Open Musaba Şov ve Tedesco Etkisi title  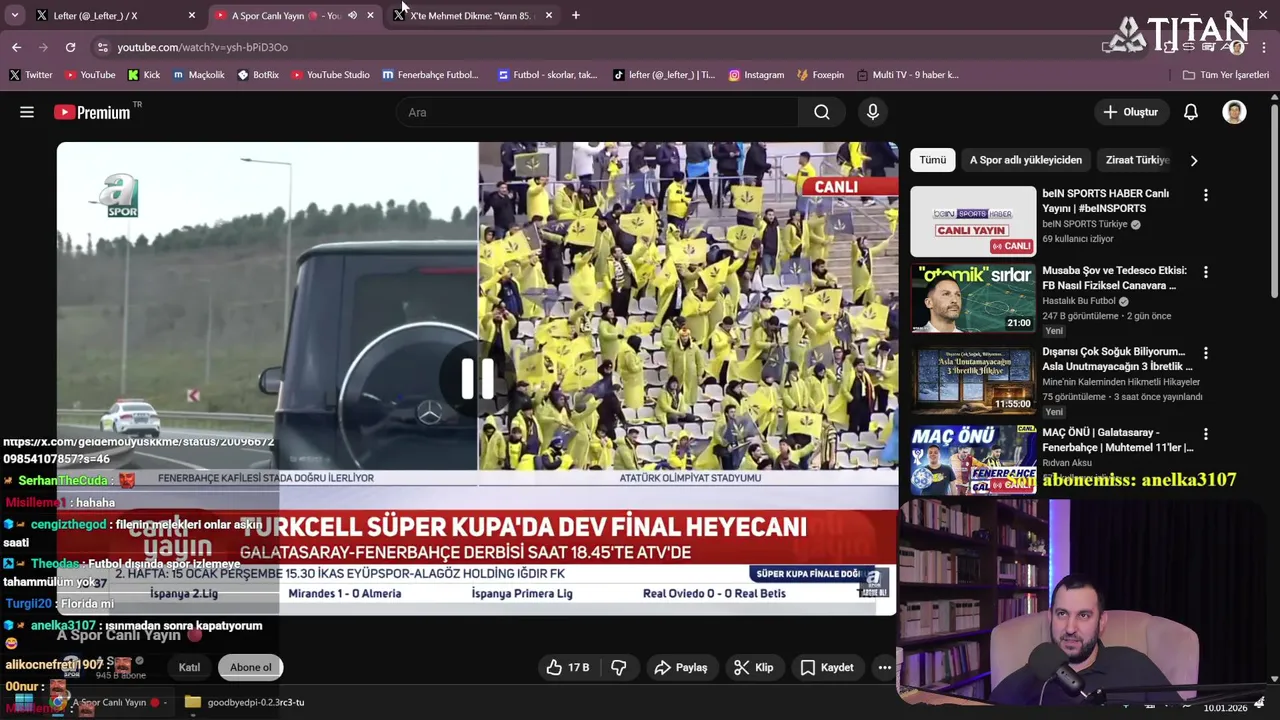pos(1114,278)
